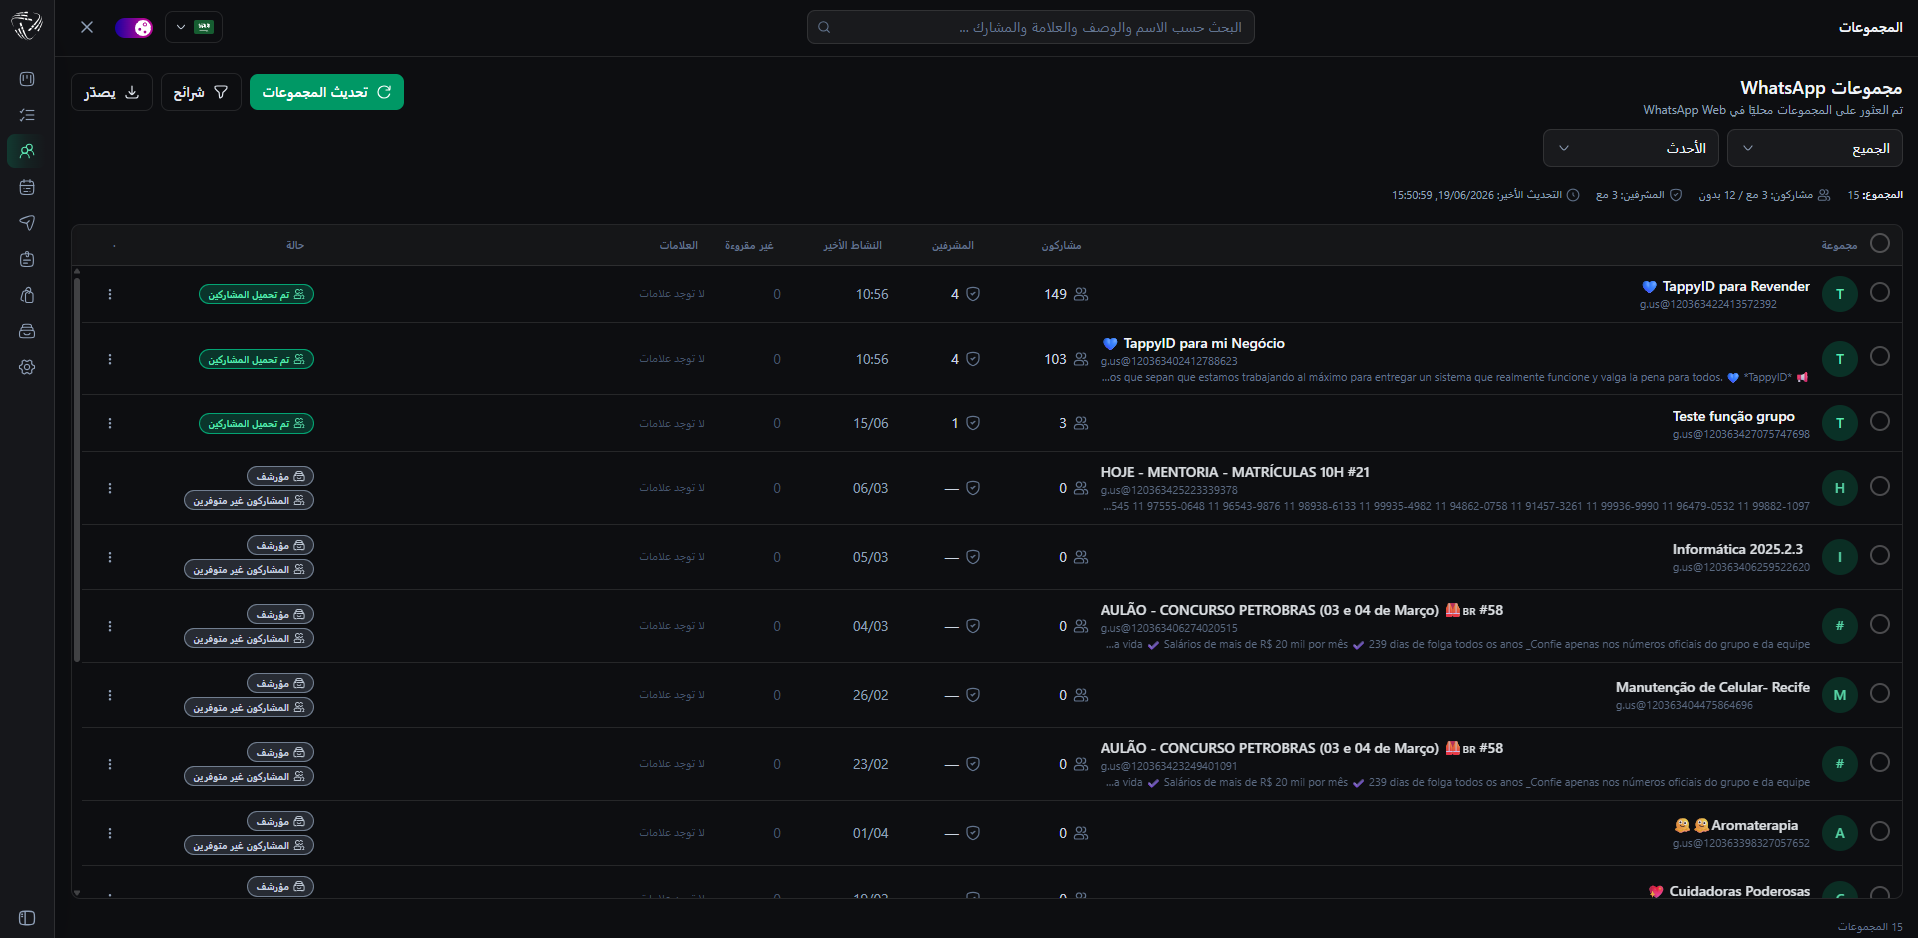Click the T avatar of TappyID para Revender

pyautogui.click(x=1840, y=294)
